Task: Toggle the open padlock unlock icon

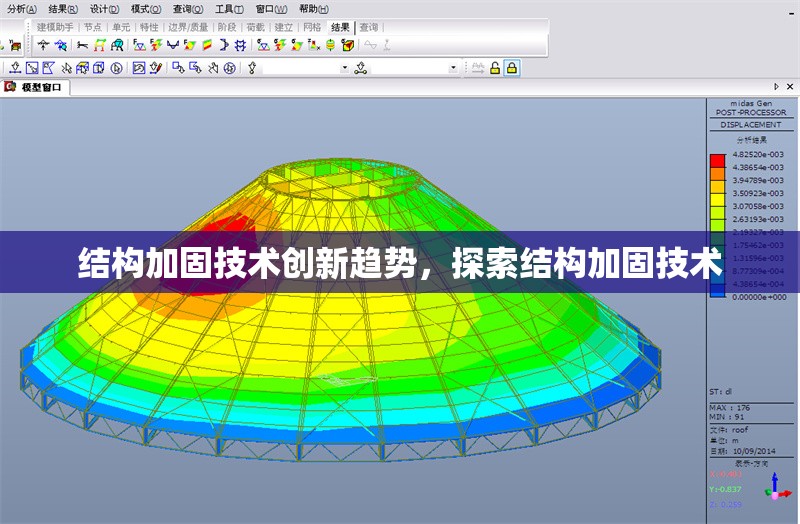Action: tap(494, 68)
